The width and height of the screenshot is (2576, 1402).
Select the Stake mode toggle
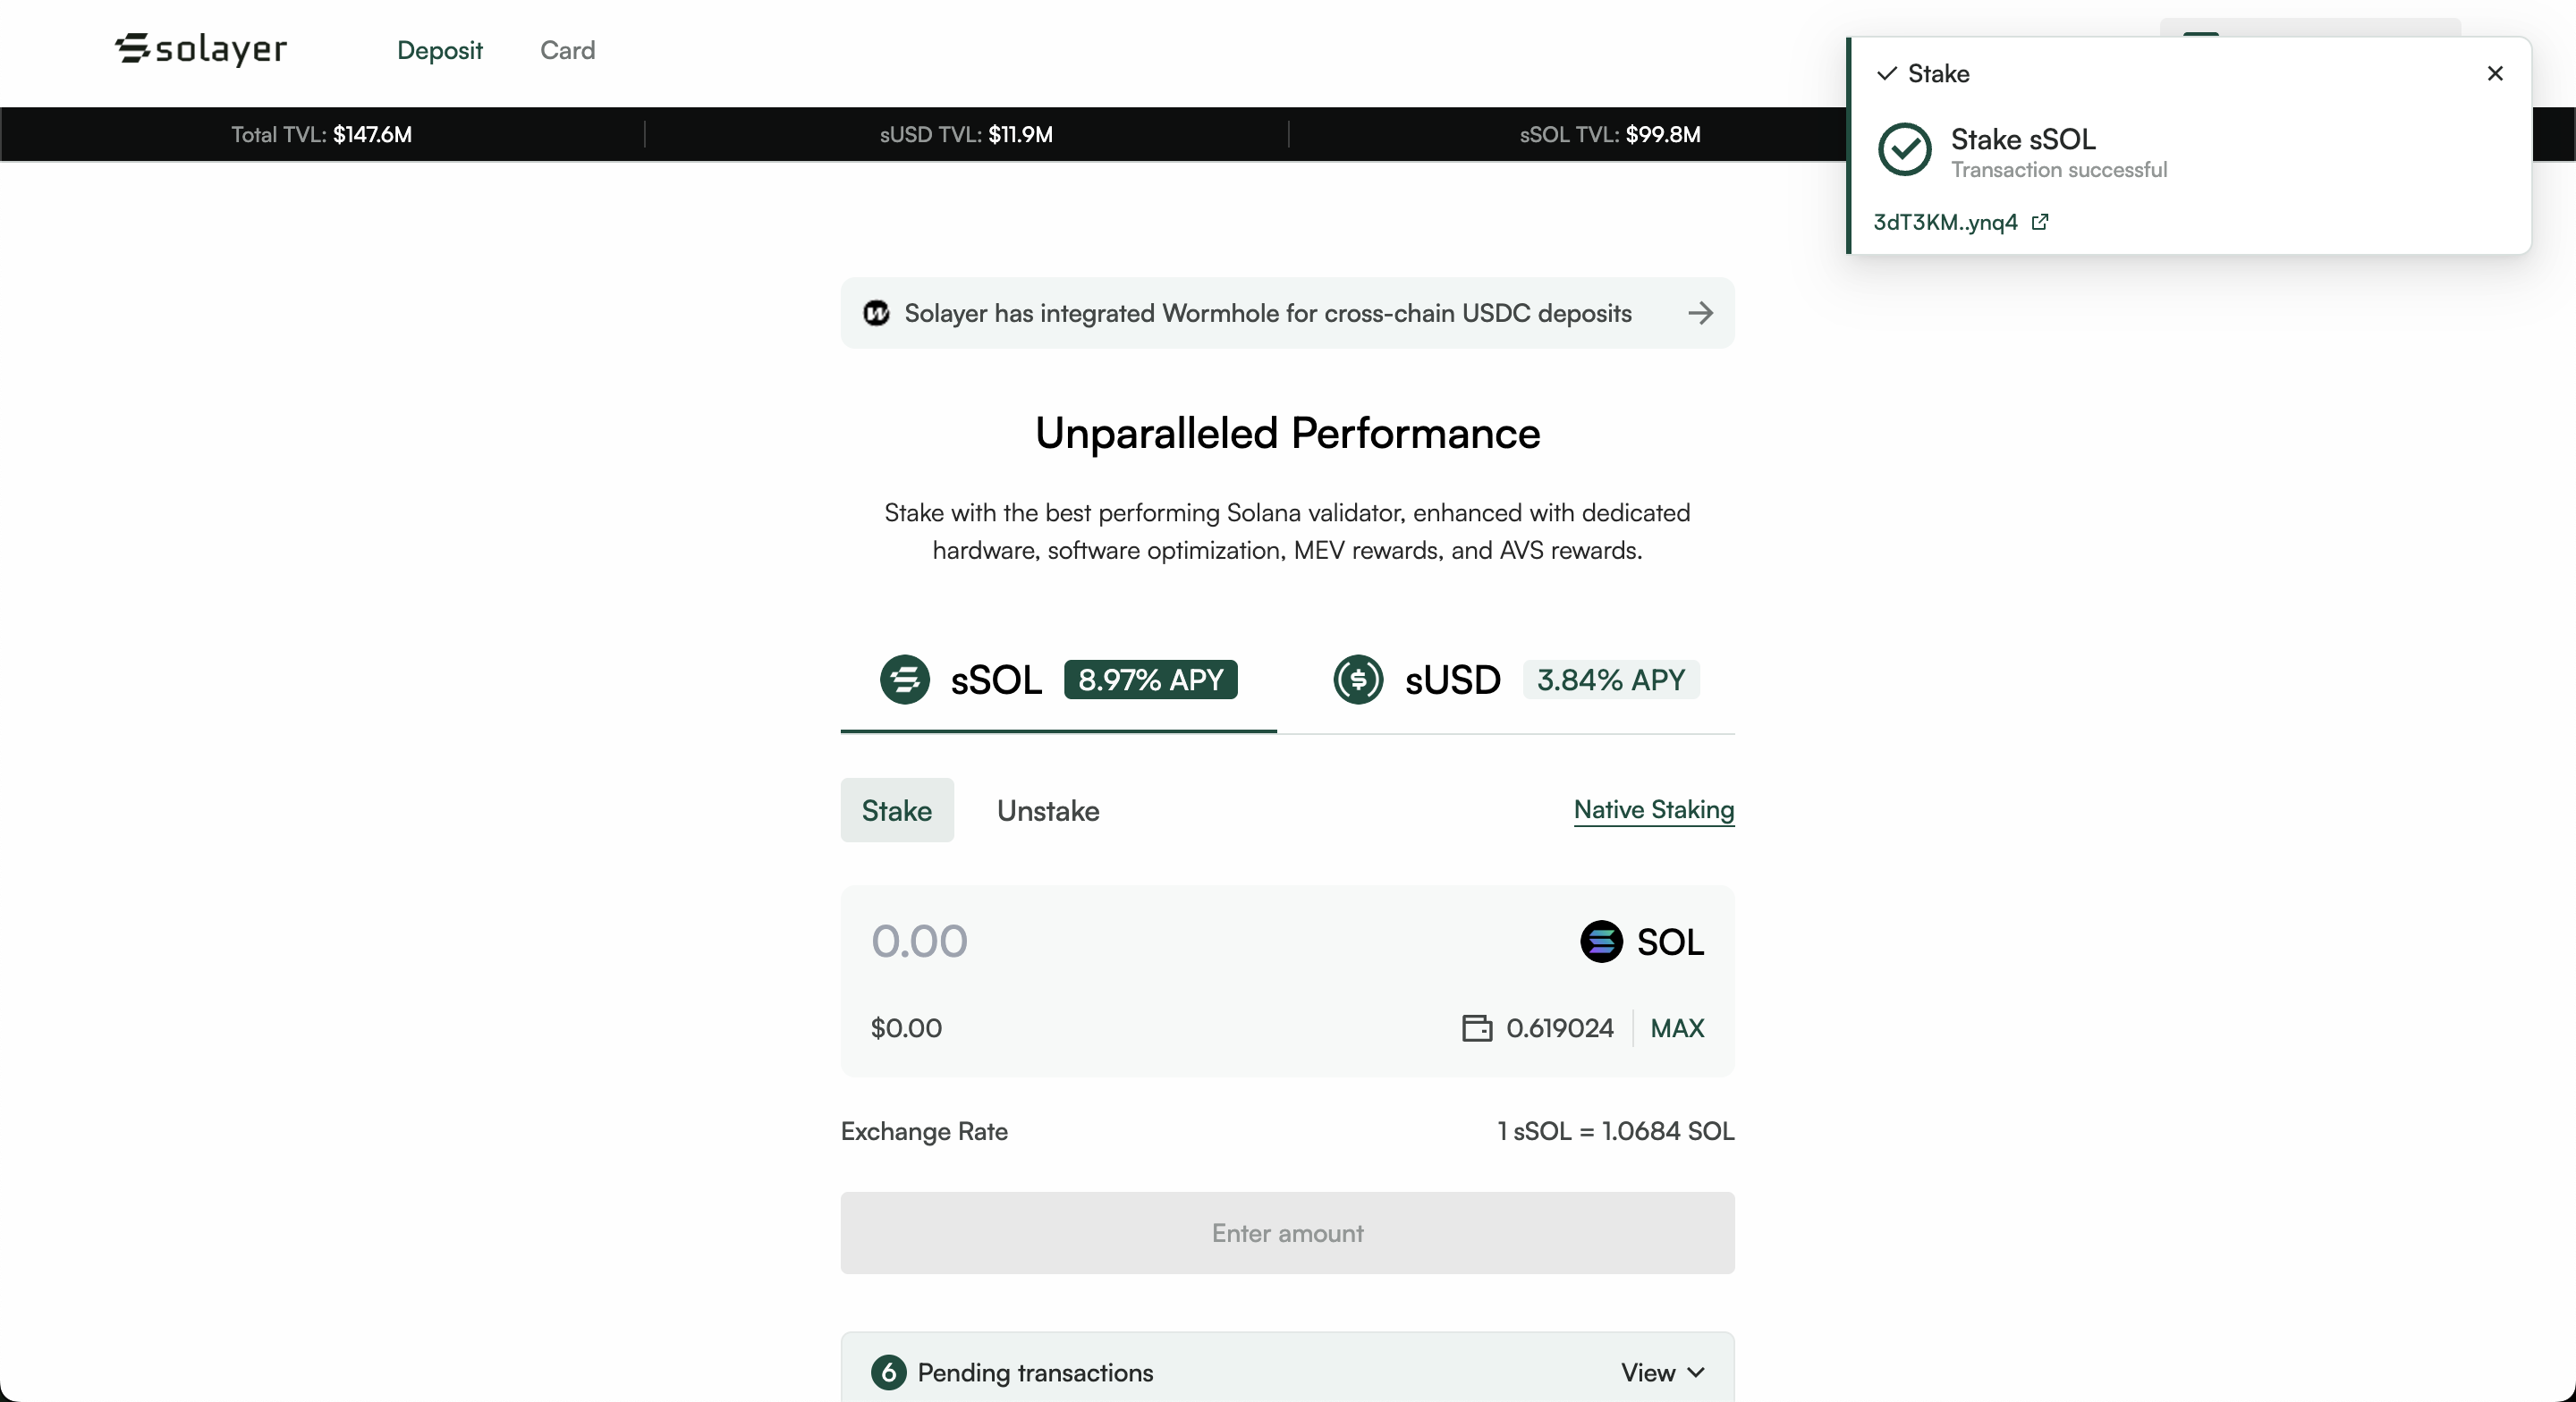(897, 811)
